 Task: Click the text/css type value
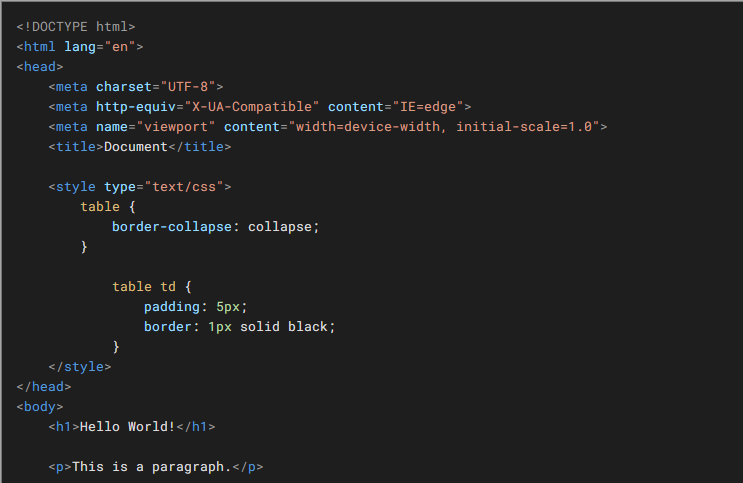pyautogui.click(x=184, y=187)
